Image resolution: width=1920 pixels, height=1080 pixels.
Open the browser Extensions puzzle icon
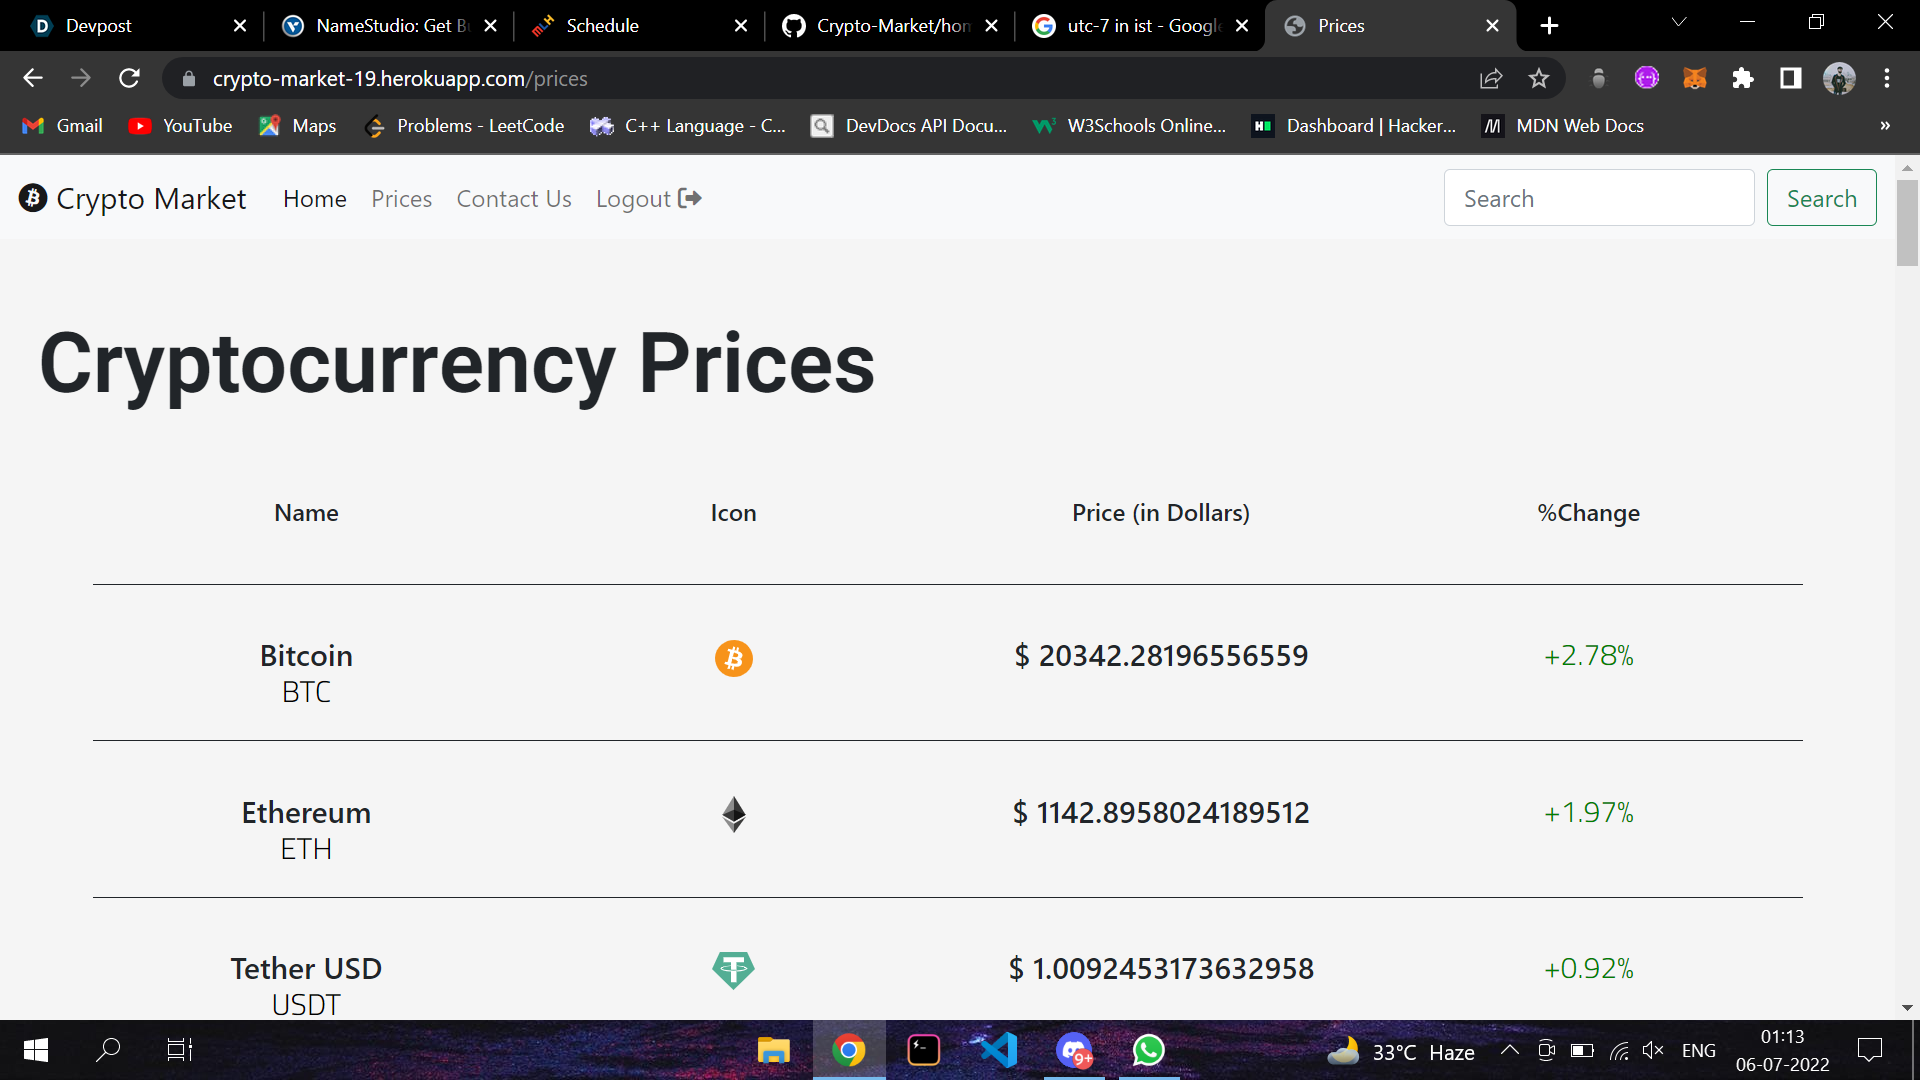[x=1742, y=78]
